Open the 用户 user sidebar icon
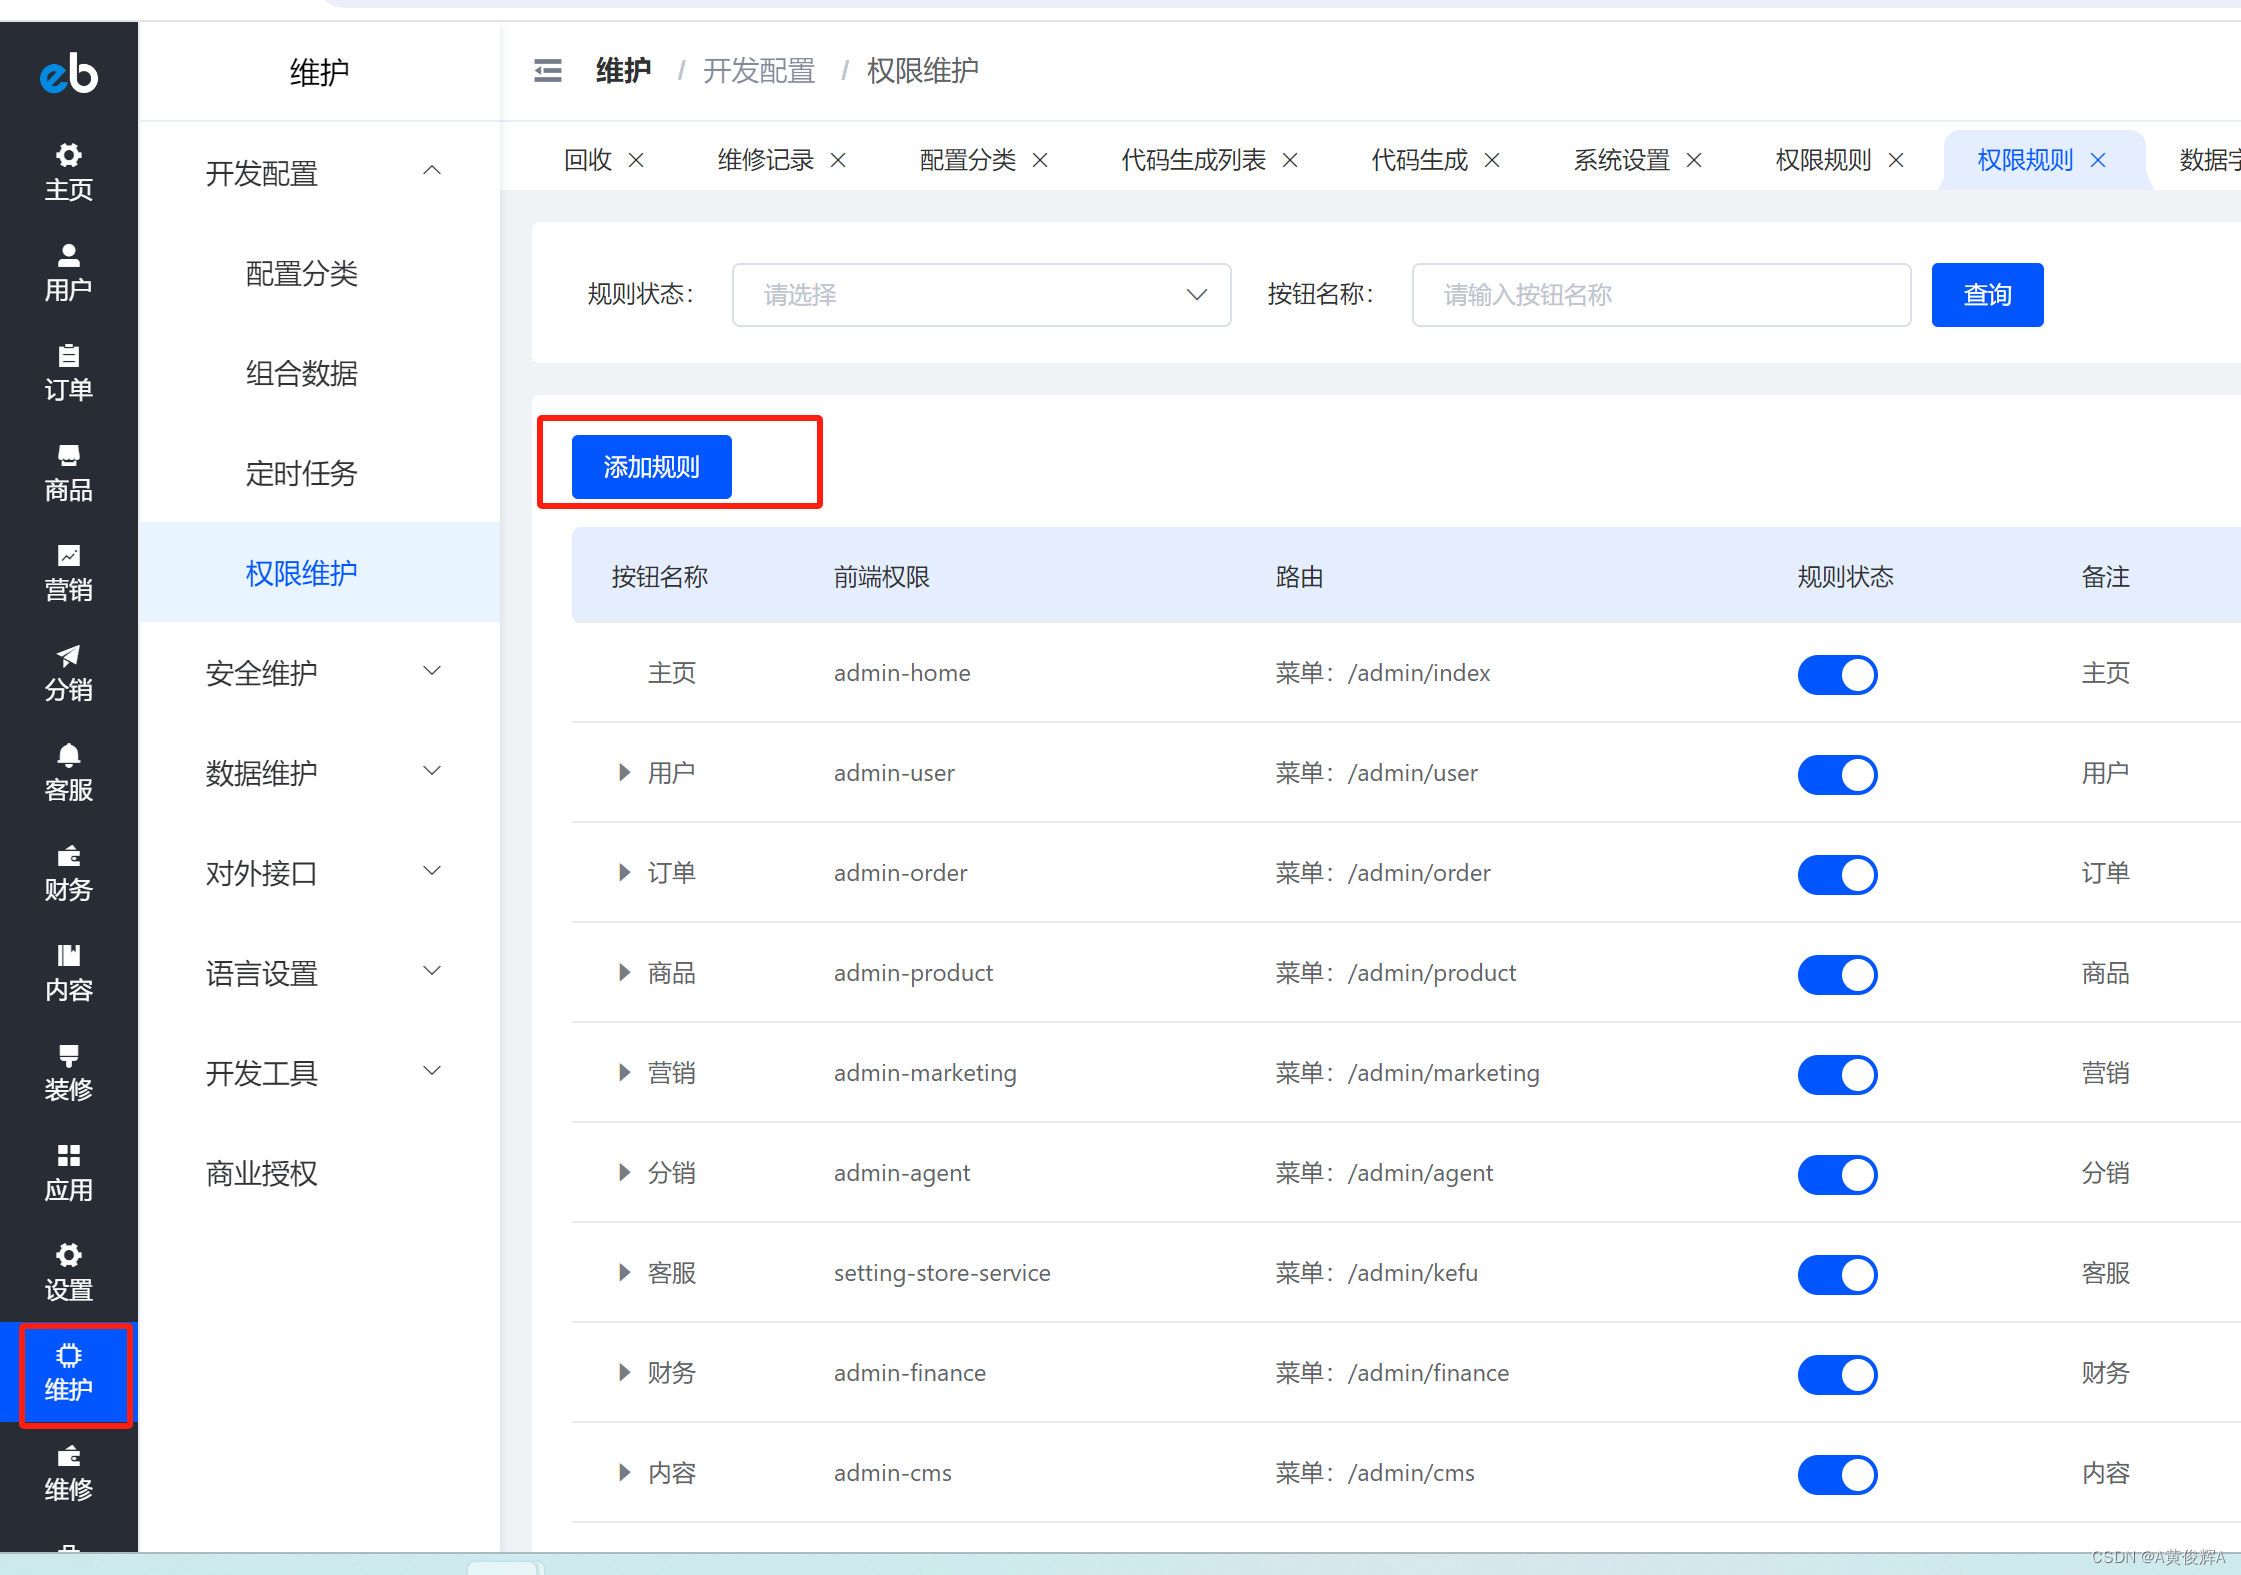This screenshot has height=1575, width=2241. 69,272
